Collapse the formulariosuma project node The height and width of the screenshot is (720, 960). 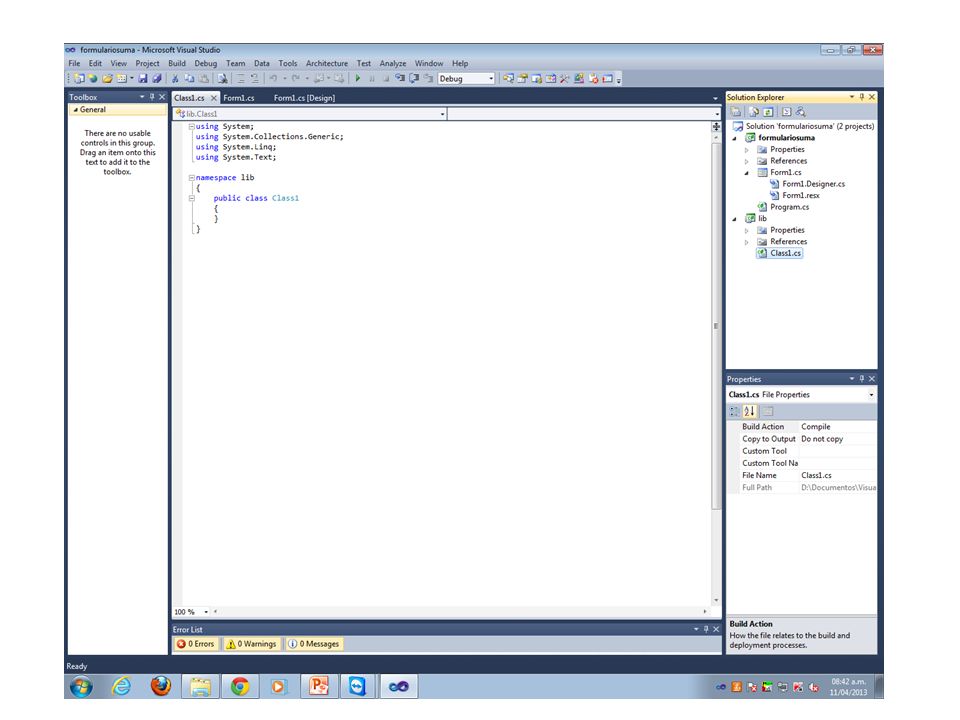click(x=735, y=138)
